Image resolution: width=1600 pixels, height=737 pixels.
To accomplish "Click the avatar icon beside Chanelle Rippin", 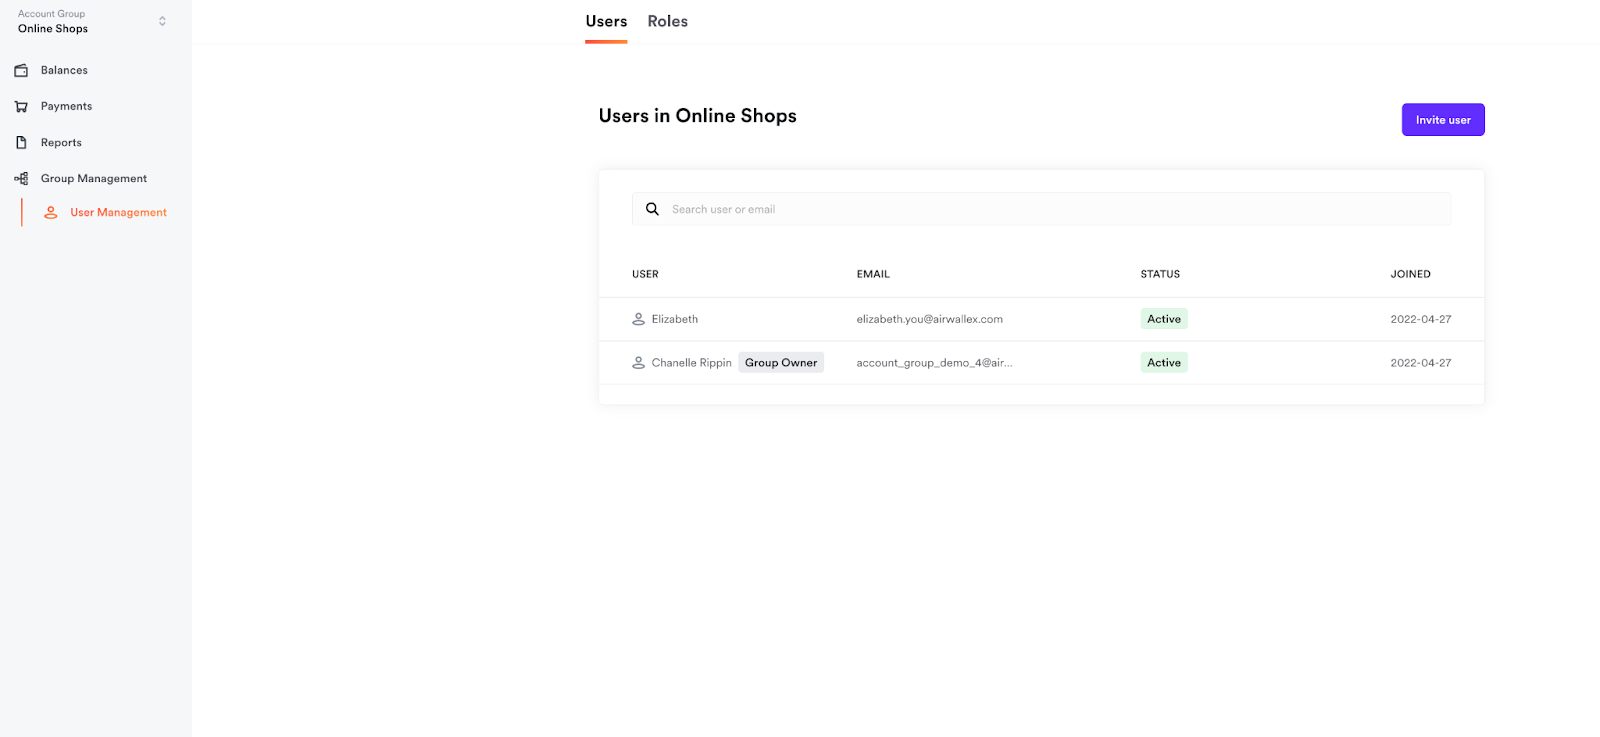I will click(638, 363).
